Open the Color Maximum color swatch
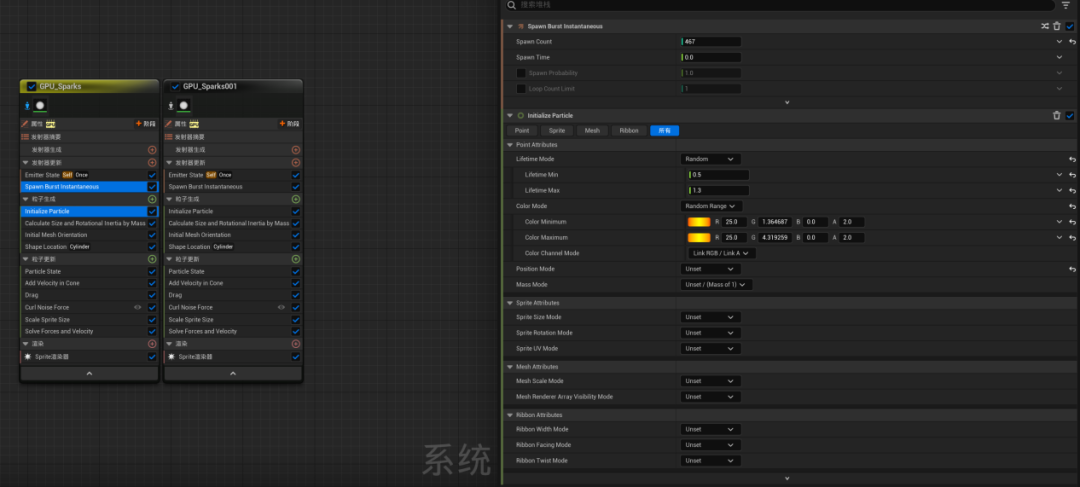 [698, 238]
